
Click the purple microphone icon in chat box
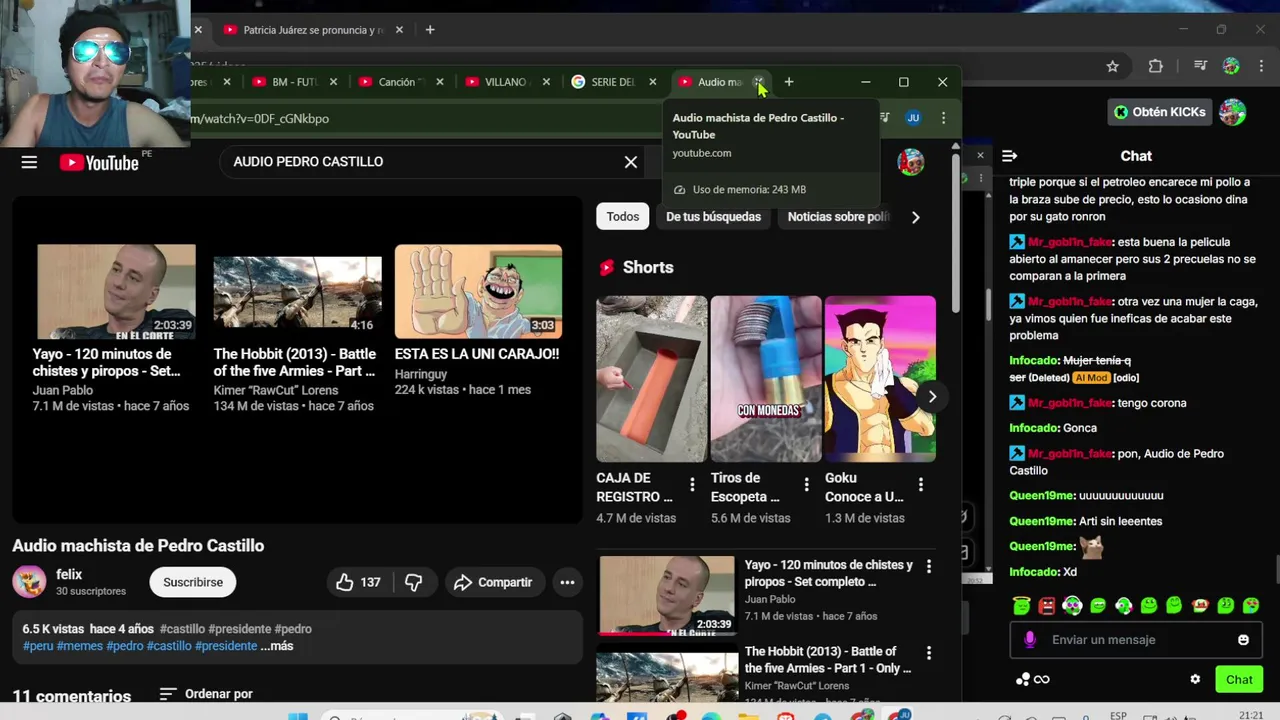pyautogui.click(x=1030, y=640)
